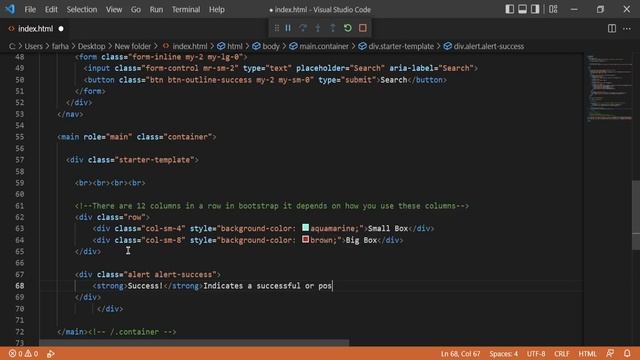Click line number 62 in the gutter

(x=20, y=217)
